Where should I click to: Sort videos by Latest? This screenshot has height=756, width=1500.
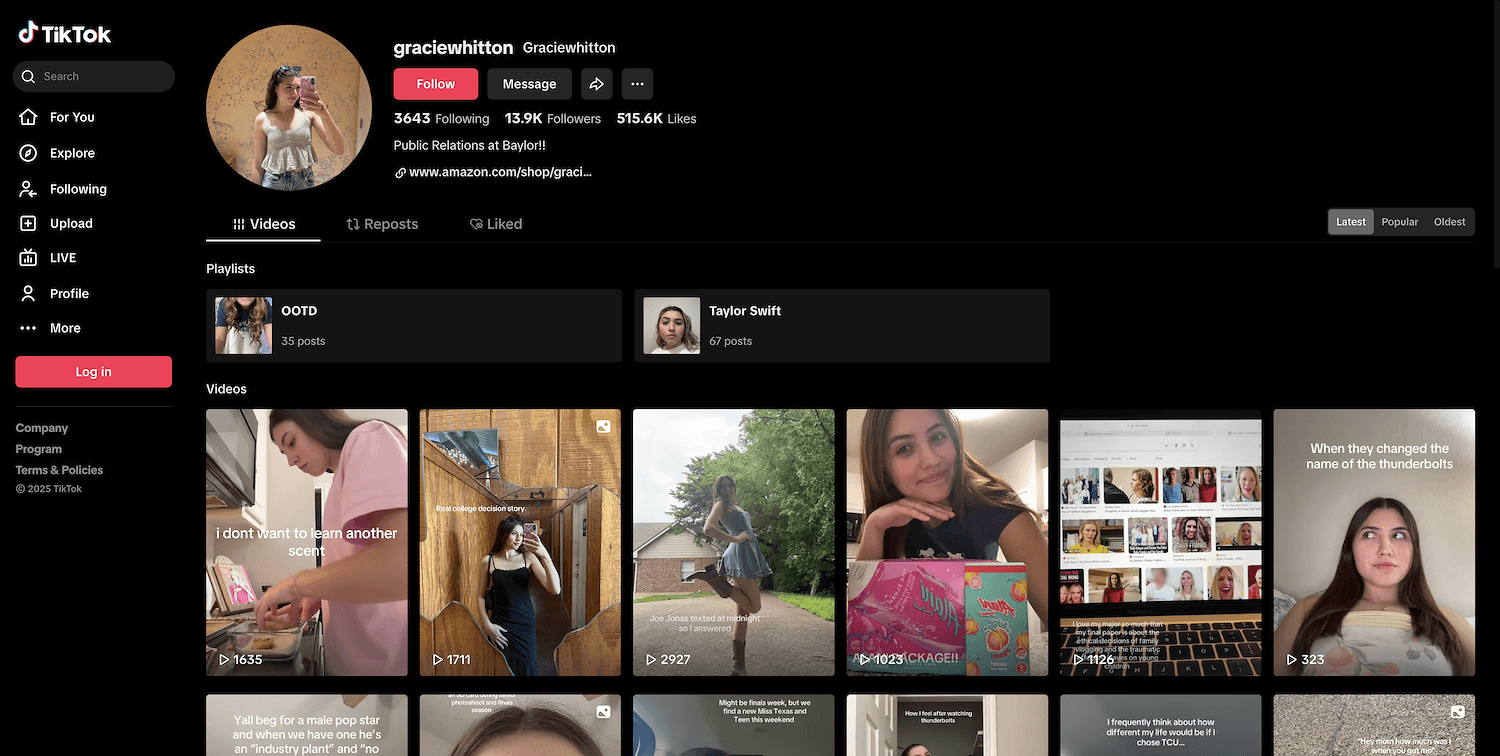coord(1350,222)
